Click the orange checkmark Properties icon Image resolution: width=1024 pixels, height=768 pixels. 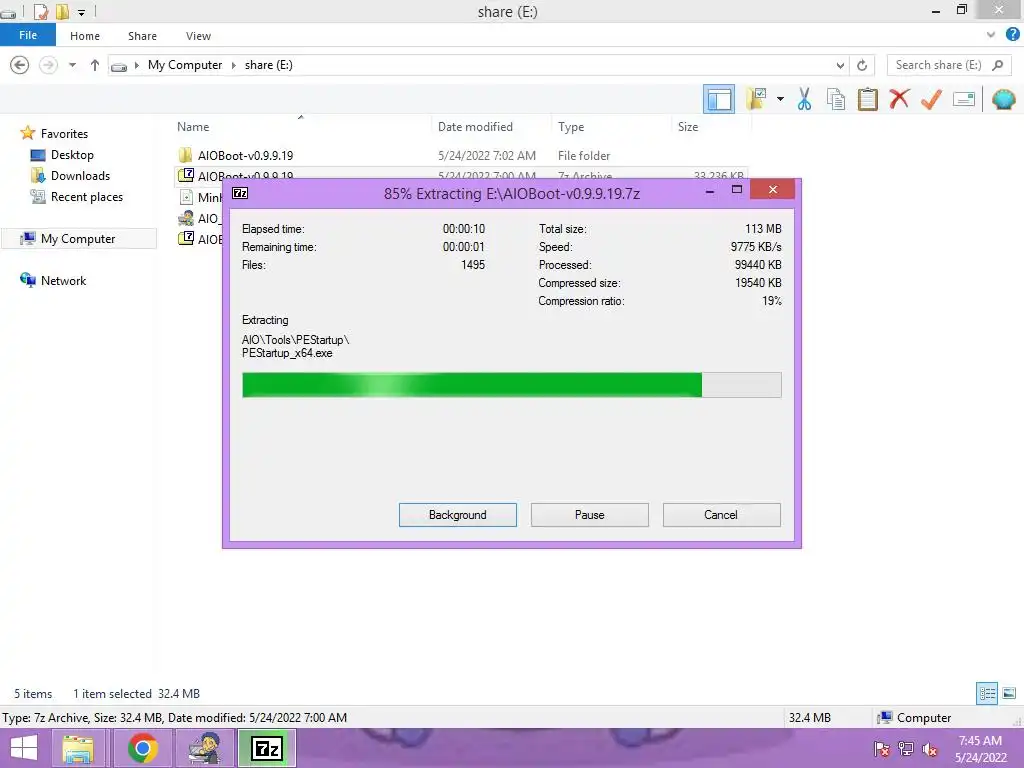click(x=931, y=99)
